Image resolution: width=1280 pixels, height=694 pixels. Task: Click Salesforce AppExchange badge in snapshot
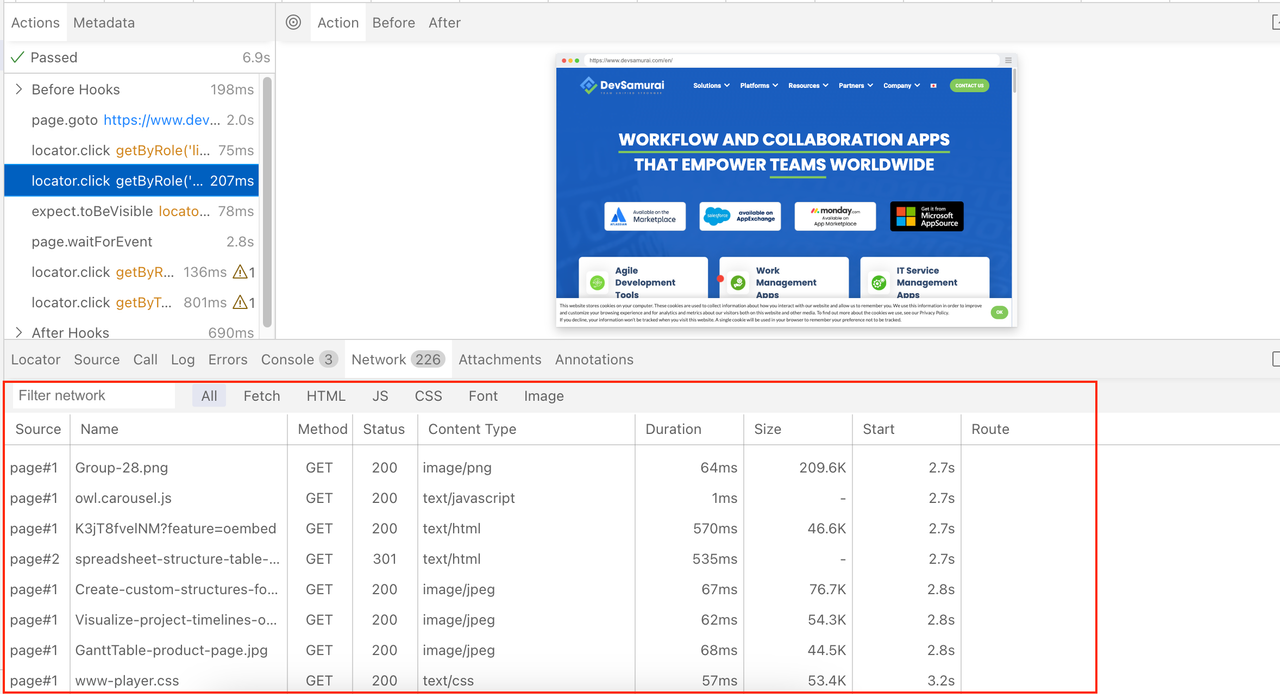(x=740, y=216)
